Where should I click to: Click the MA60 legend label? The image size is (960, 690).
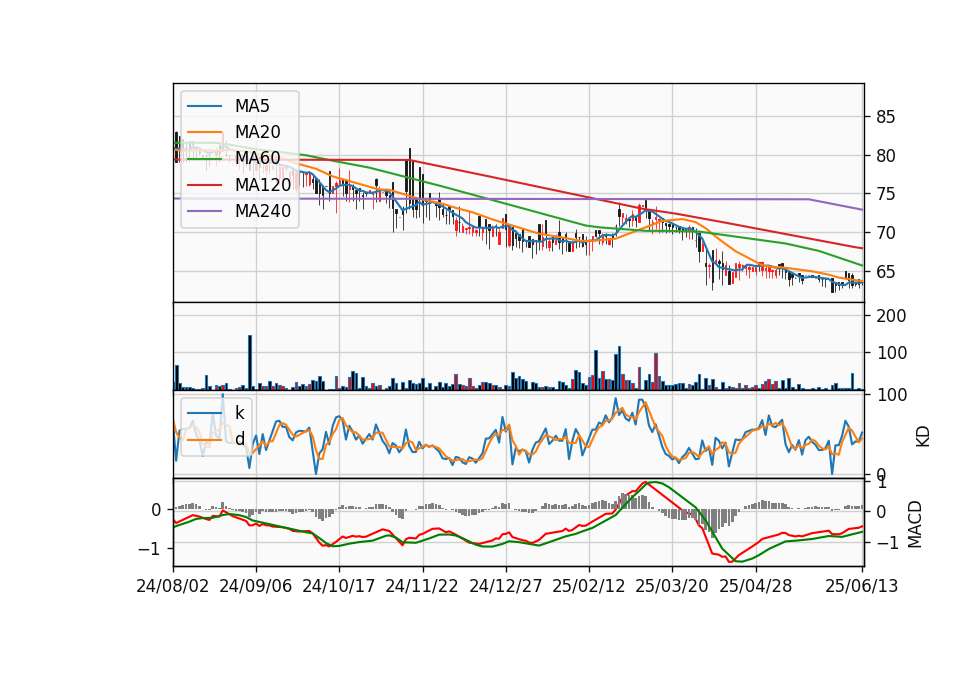pyautogui.click(x=257, y=159)
